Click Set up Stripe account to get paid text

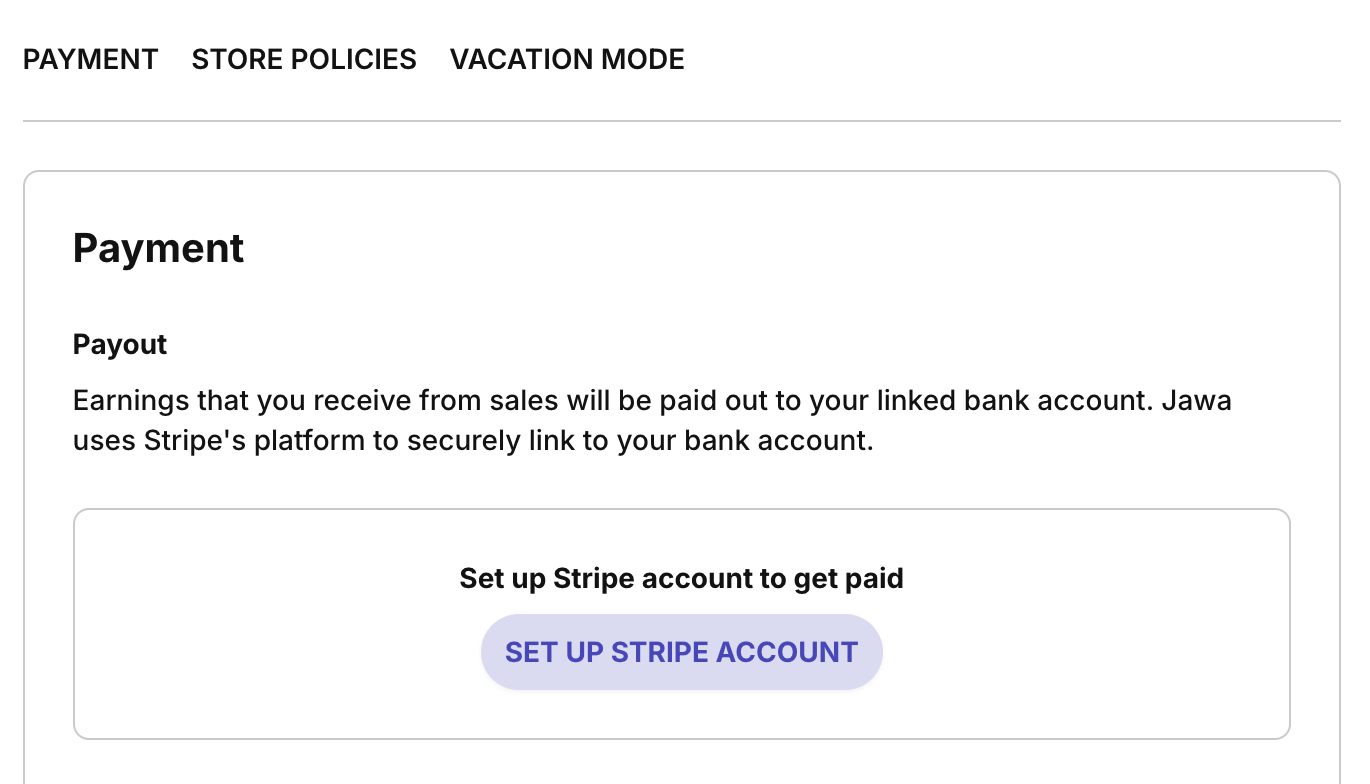click(681, 578)
